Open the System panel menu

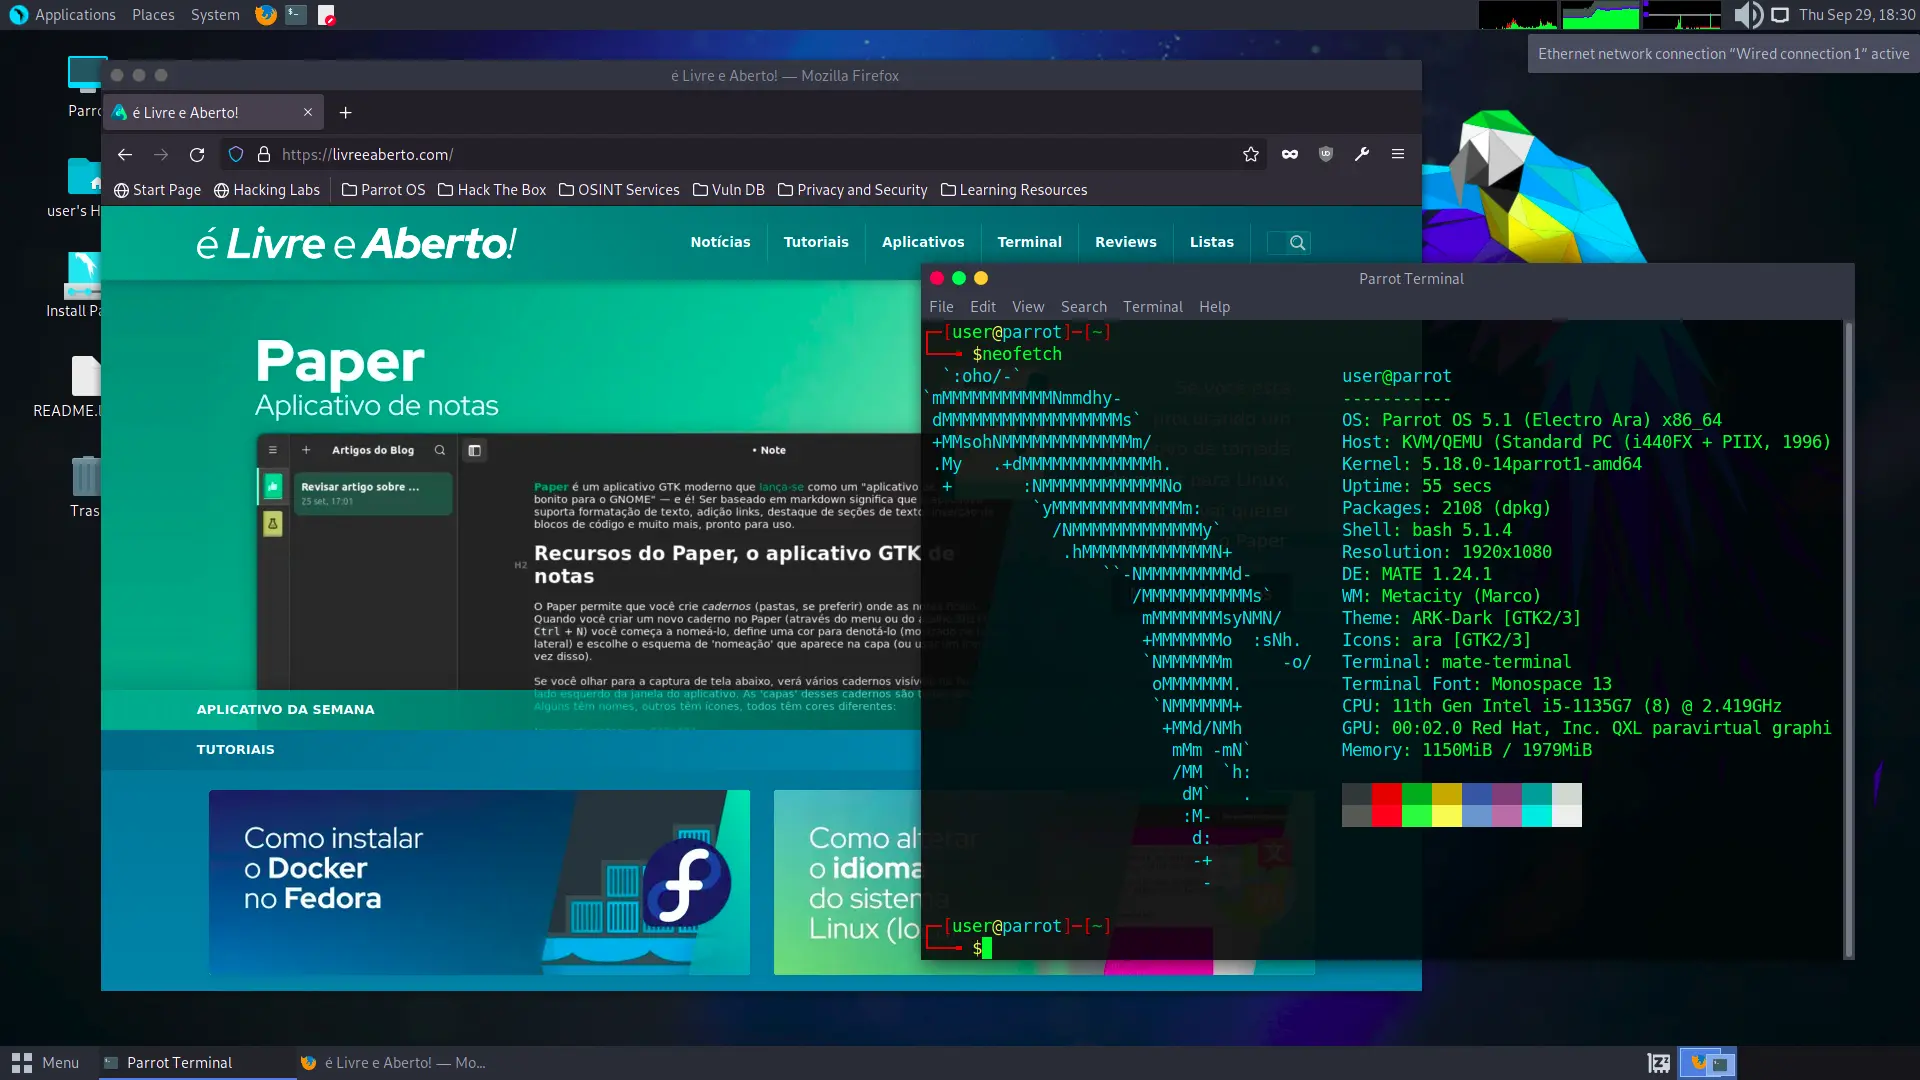click(215, 15)
